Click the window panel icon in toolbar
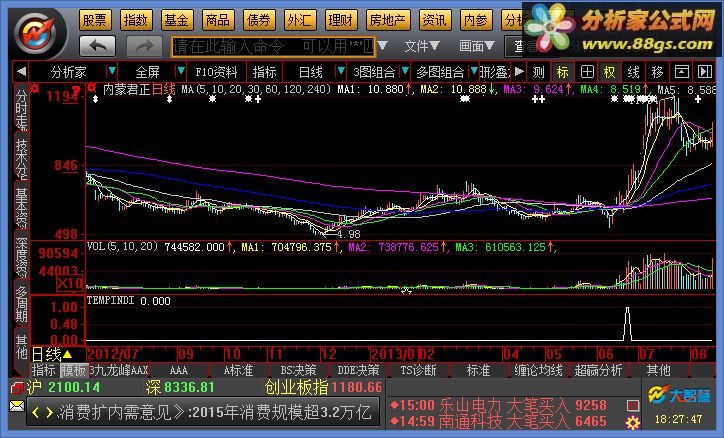724x438 pixels. [682, 72]
